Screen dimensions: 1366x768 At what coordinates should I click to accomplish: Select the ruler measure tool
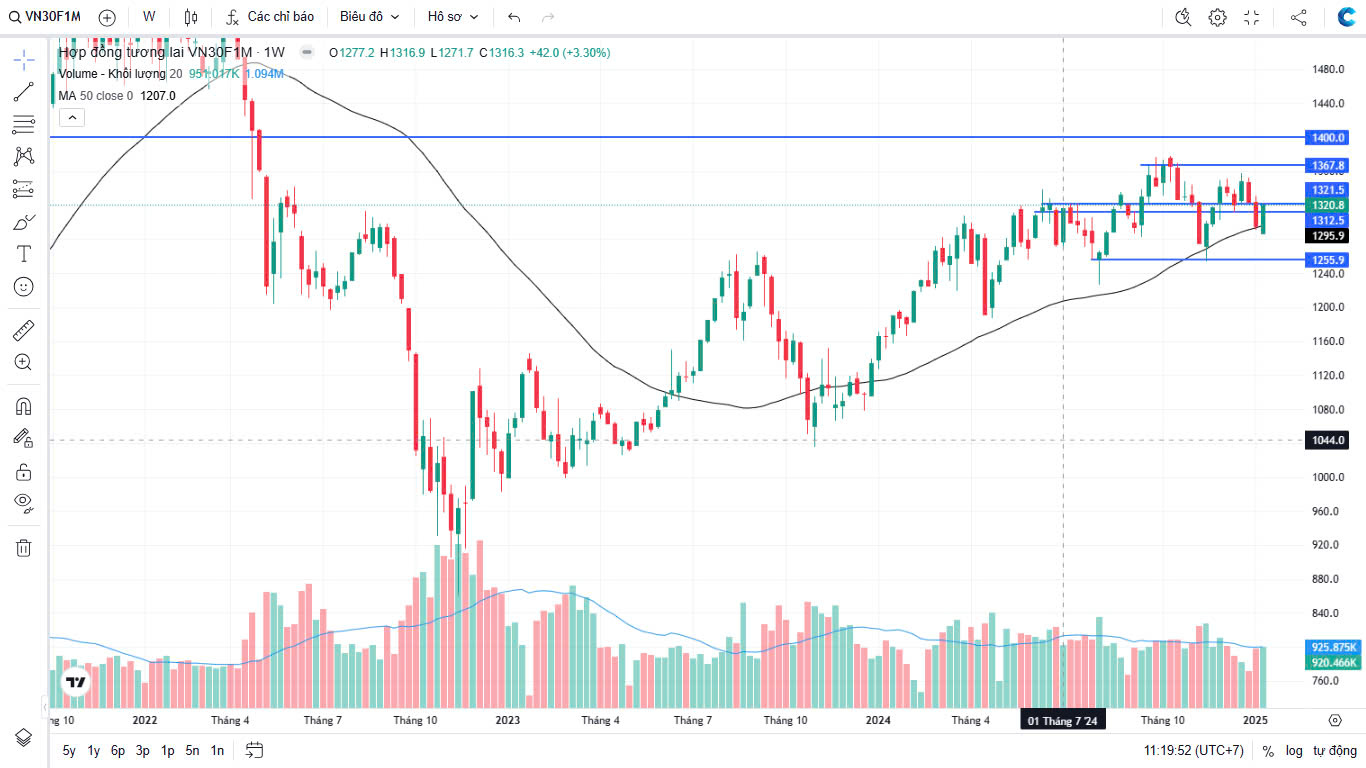click(x=24, y=329)
